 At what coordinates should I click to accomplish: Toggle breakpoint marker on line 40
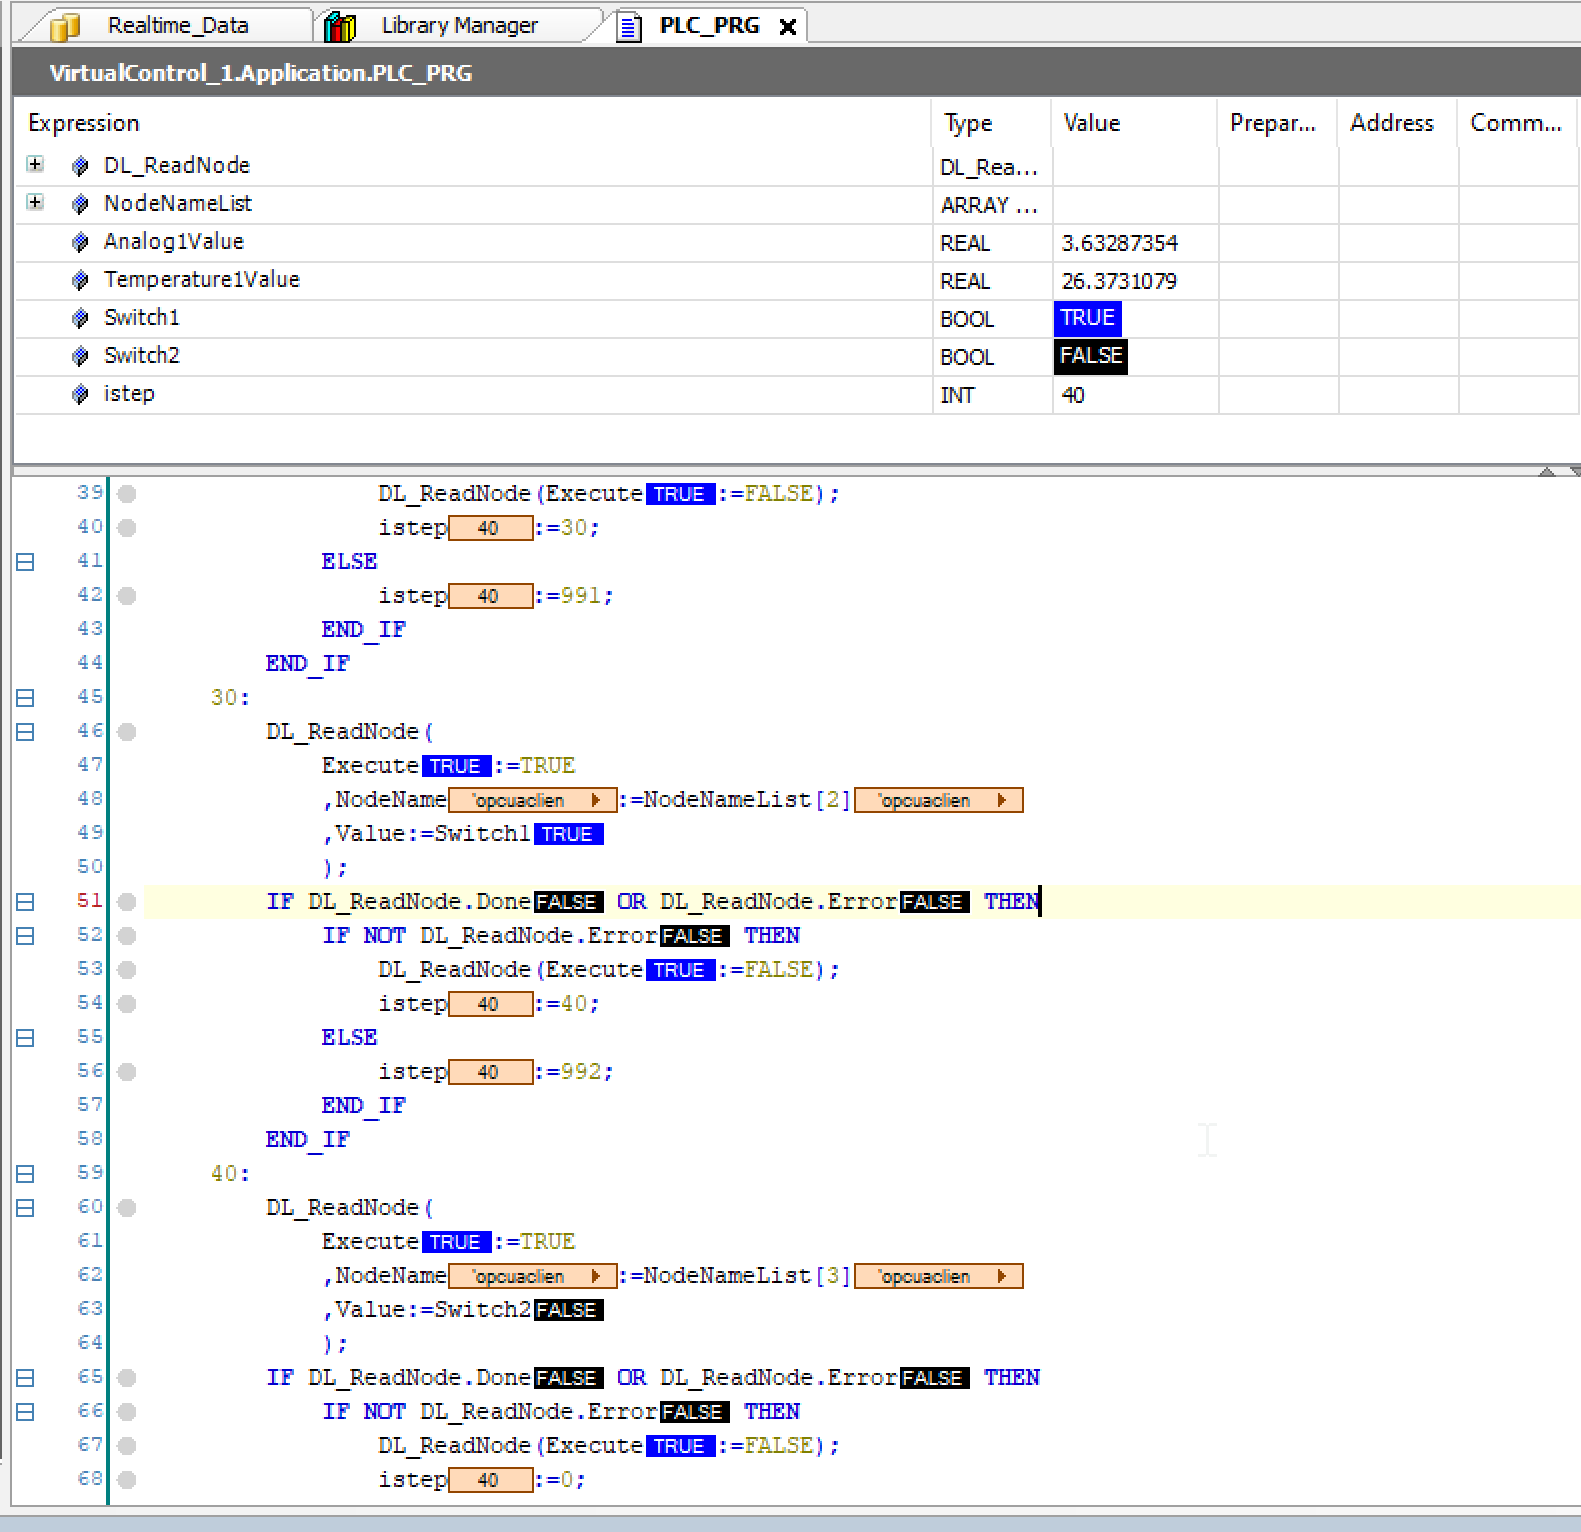(x=127, y=528)
